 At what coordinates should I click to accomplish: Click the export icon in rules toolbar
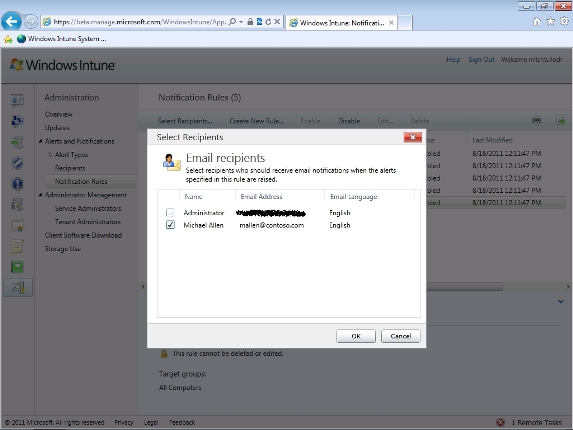(560, 120)
